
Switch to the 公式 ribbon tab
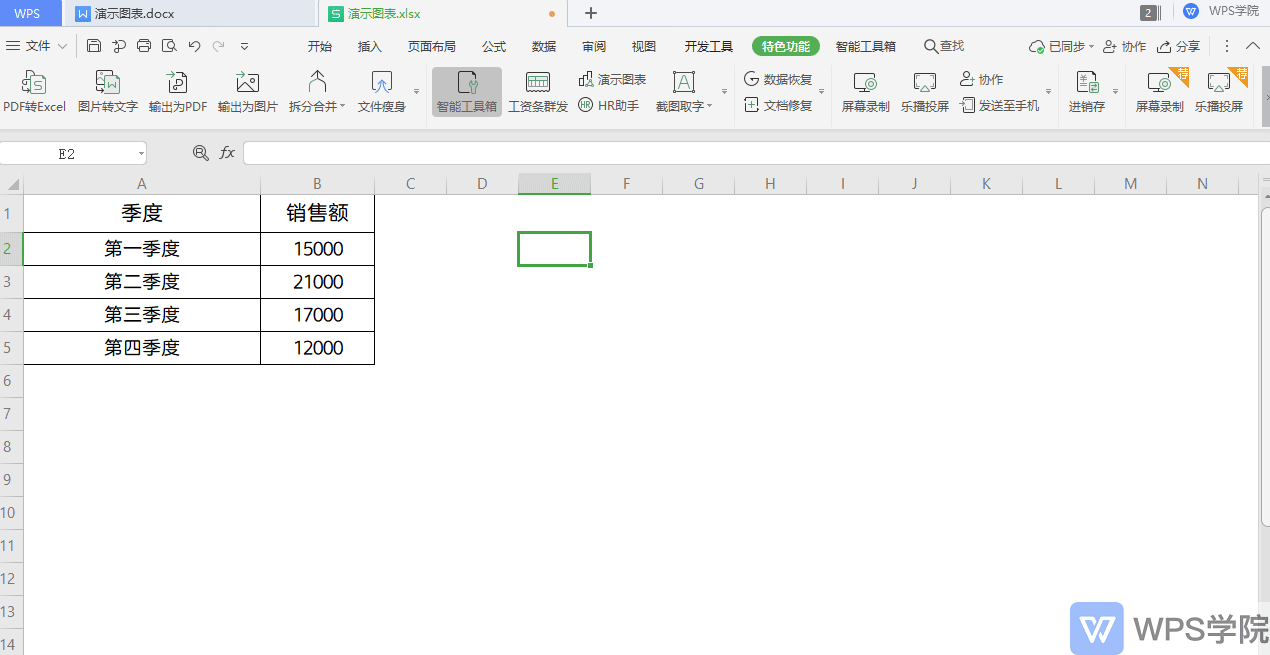pos(494,46)
